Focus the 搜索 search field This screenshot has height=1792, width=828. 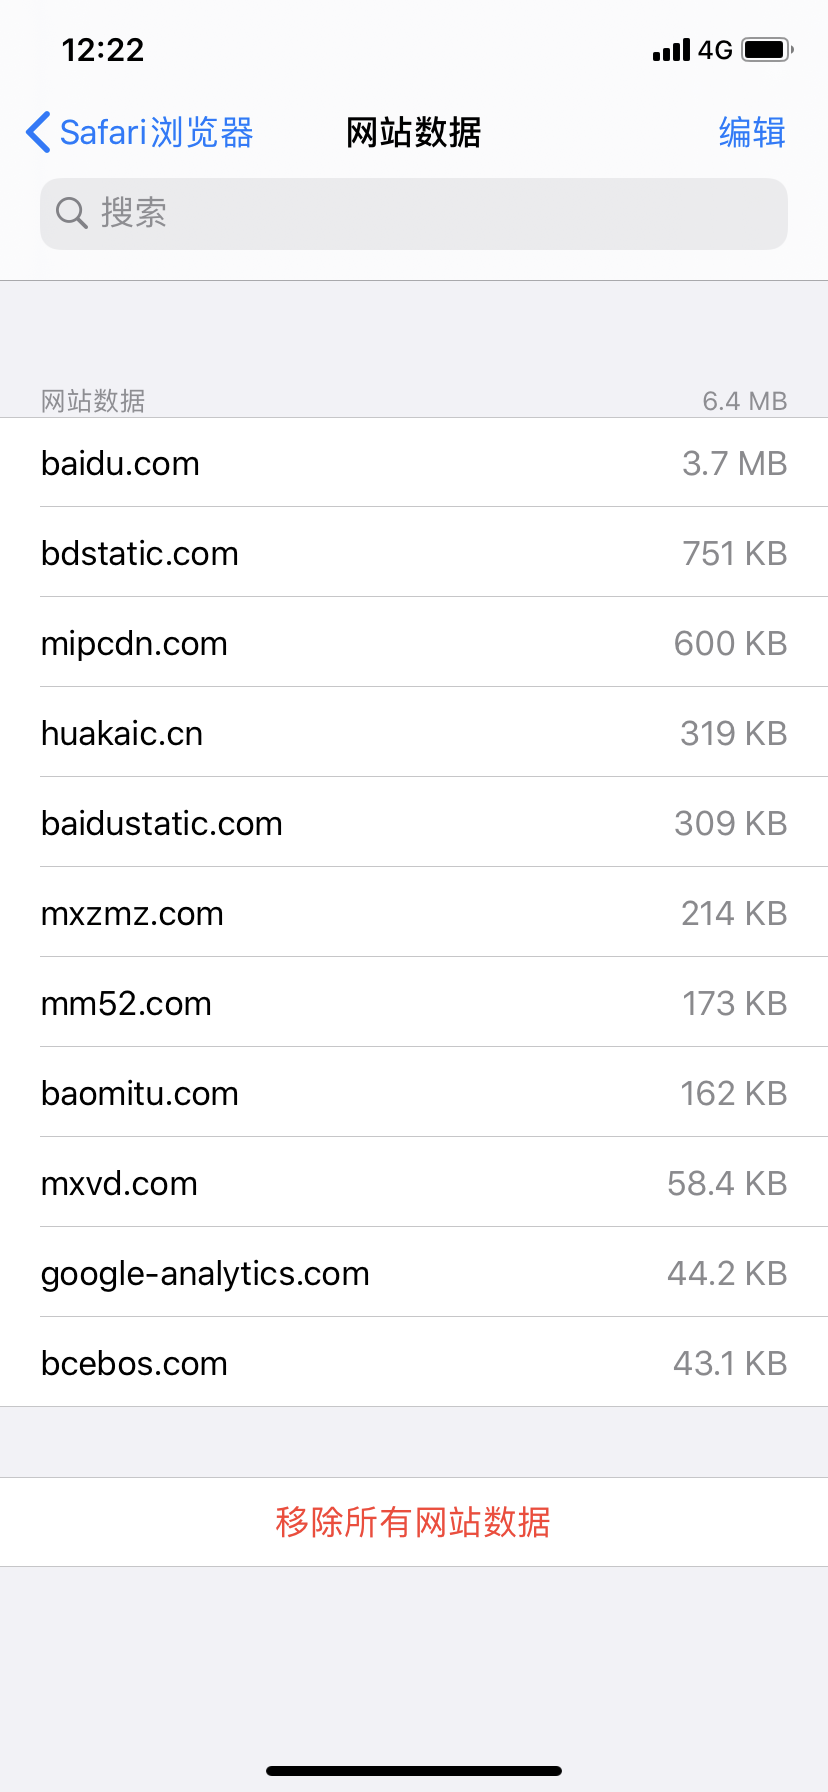pyautogui.click(x=414, y=214)
